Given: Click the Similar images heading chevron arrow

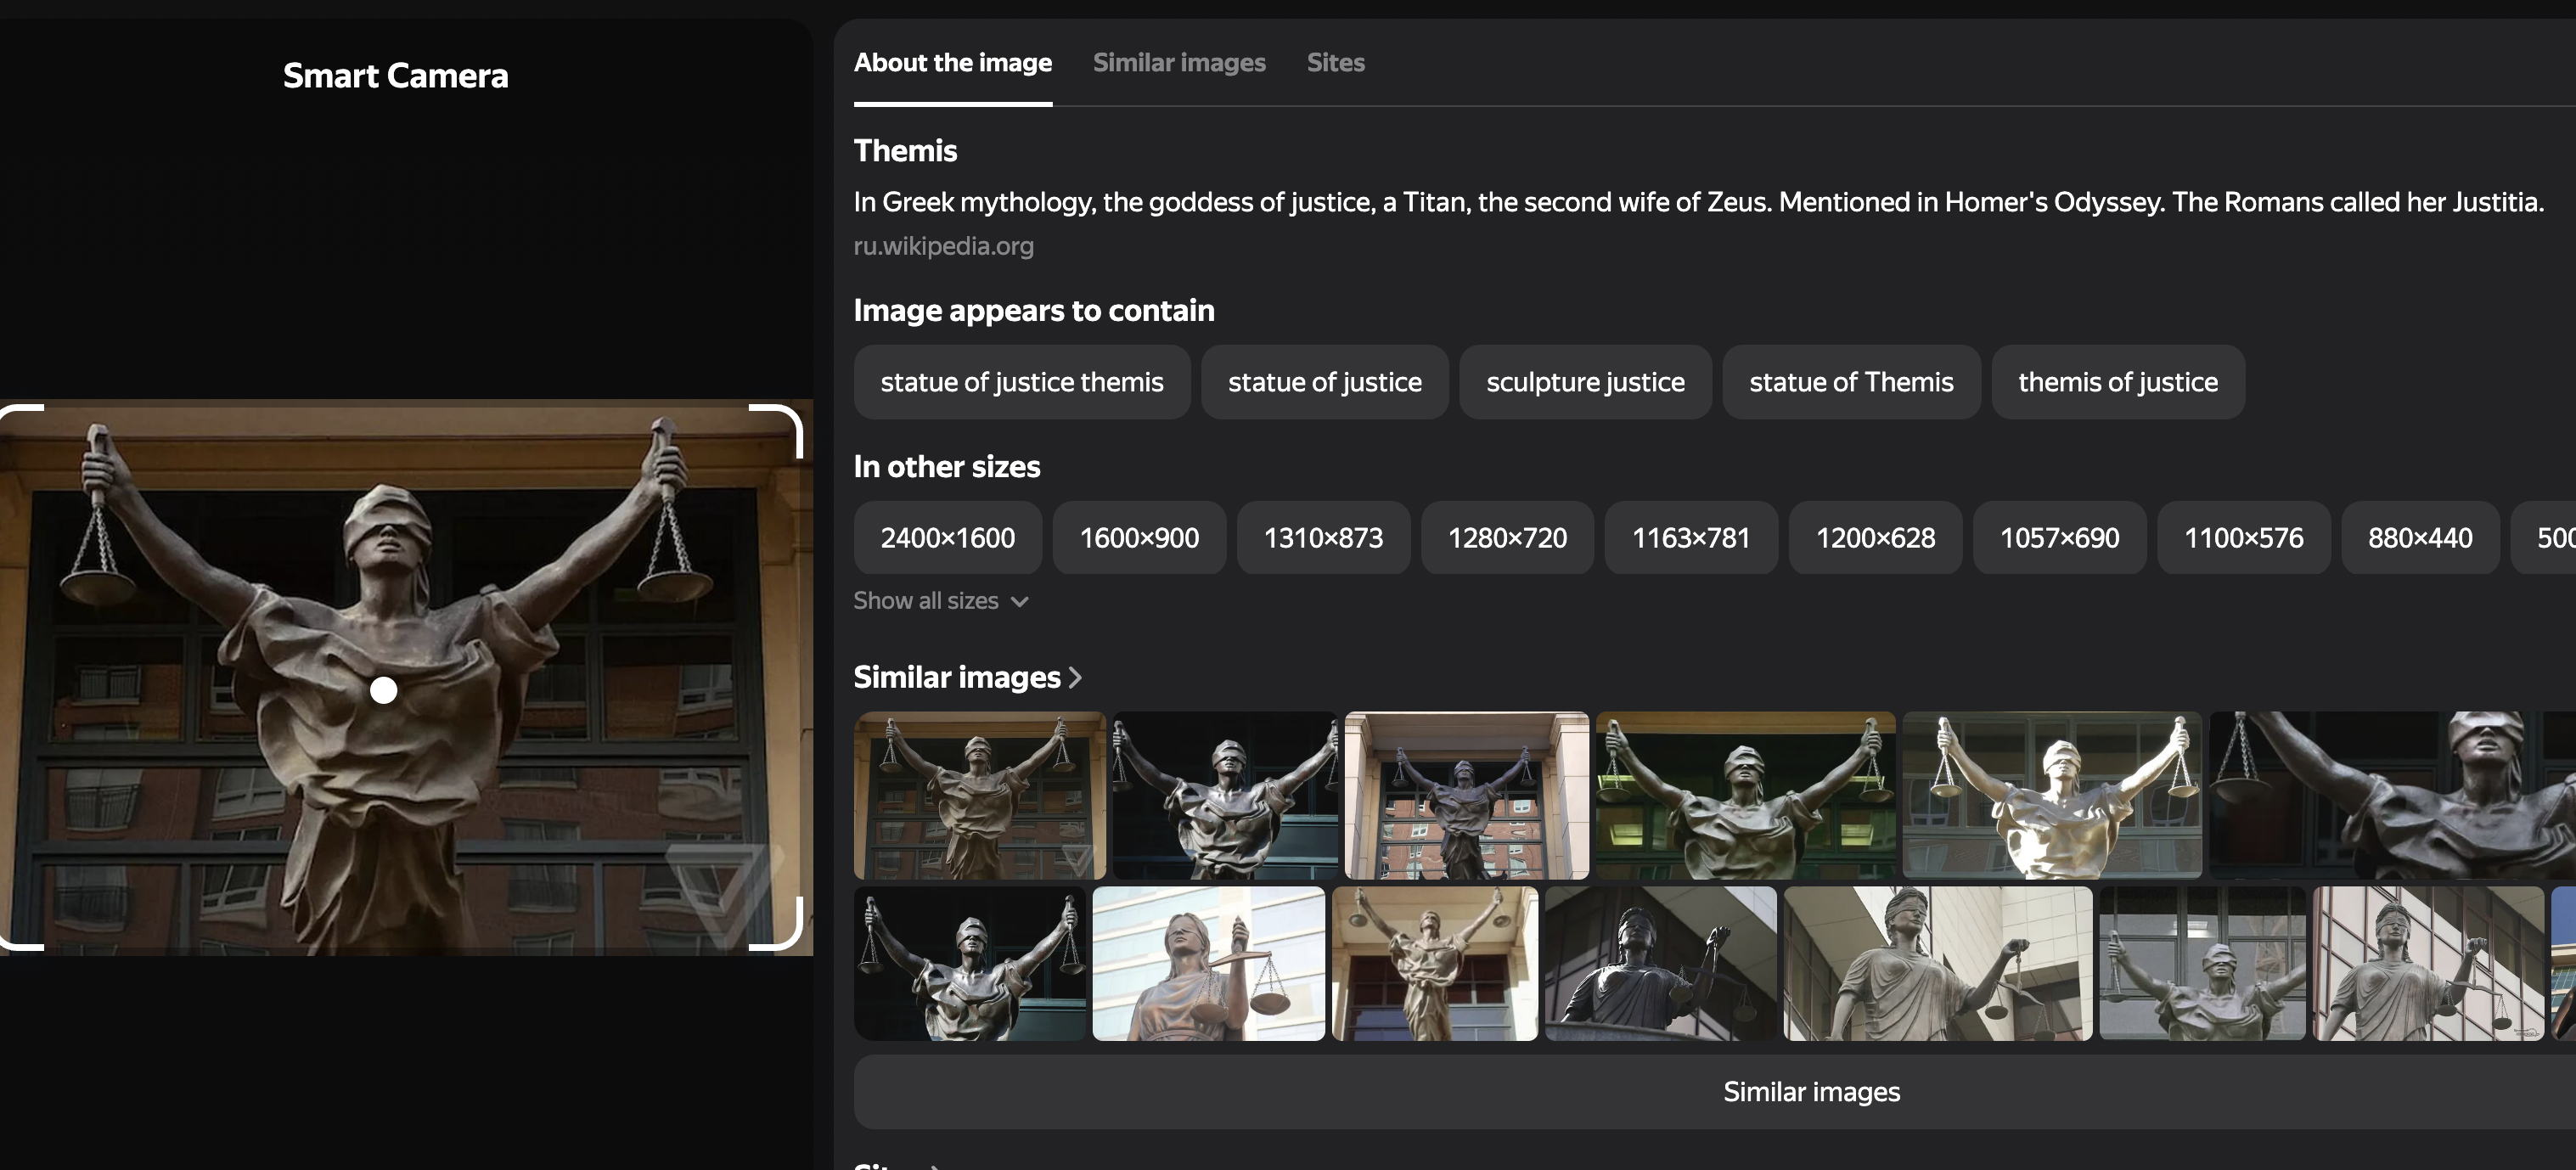Looking at the screenshot, I should pyautogui.click(x=1075, y=677).
